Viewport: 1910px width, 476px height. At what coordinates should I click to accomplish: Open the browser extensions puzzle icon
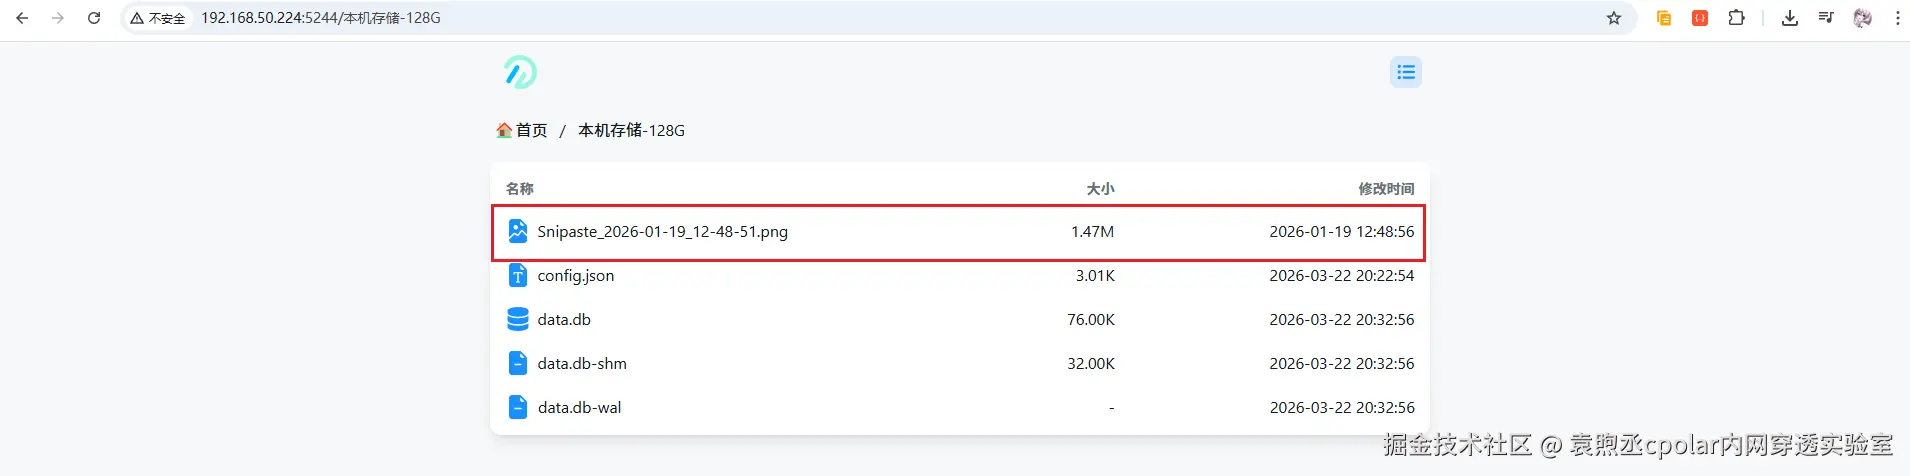[1737, 18]
